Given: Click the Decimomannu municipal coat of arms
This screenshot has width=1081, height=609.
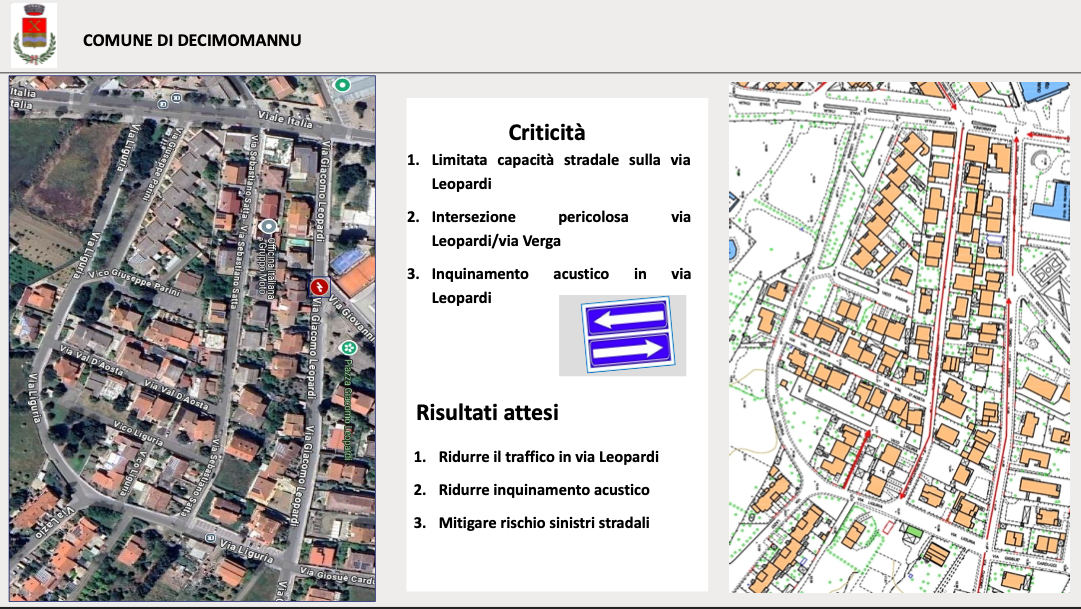Looking at the screenshot, I should [34, 36].
